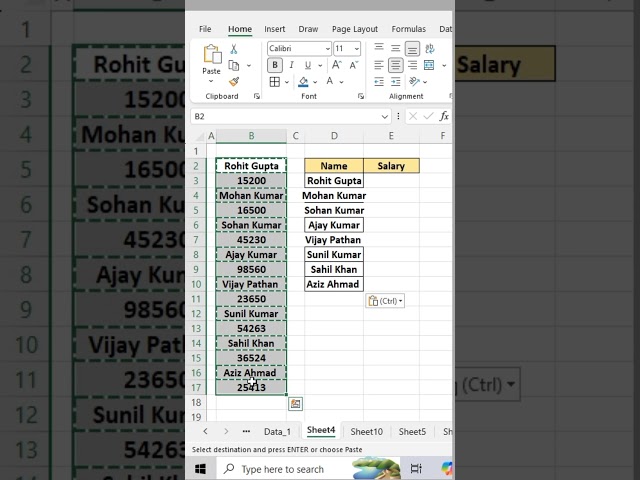This screenshot has height=480, width=640.
Task: Open Font group dialog launcher
Action: pos(361,96)
